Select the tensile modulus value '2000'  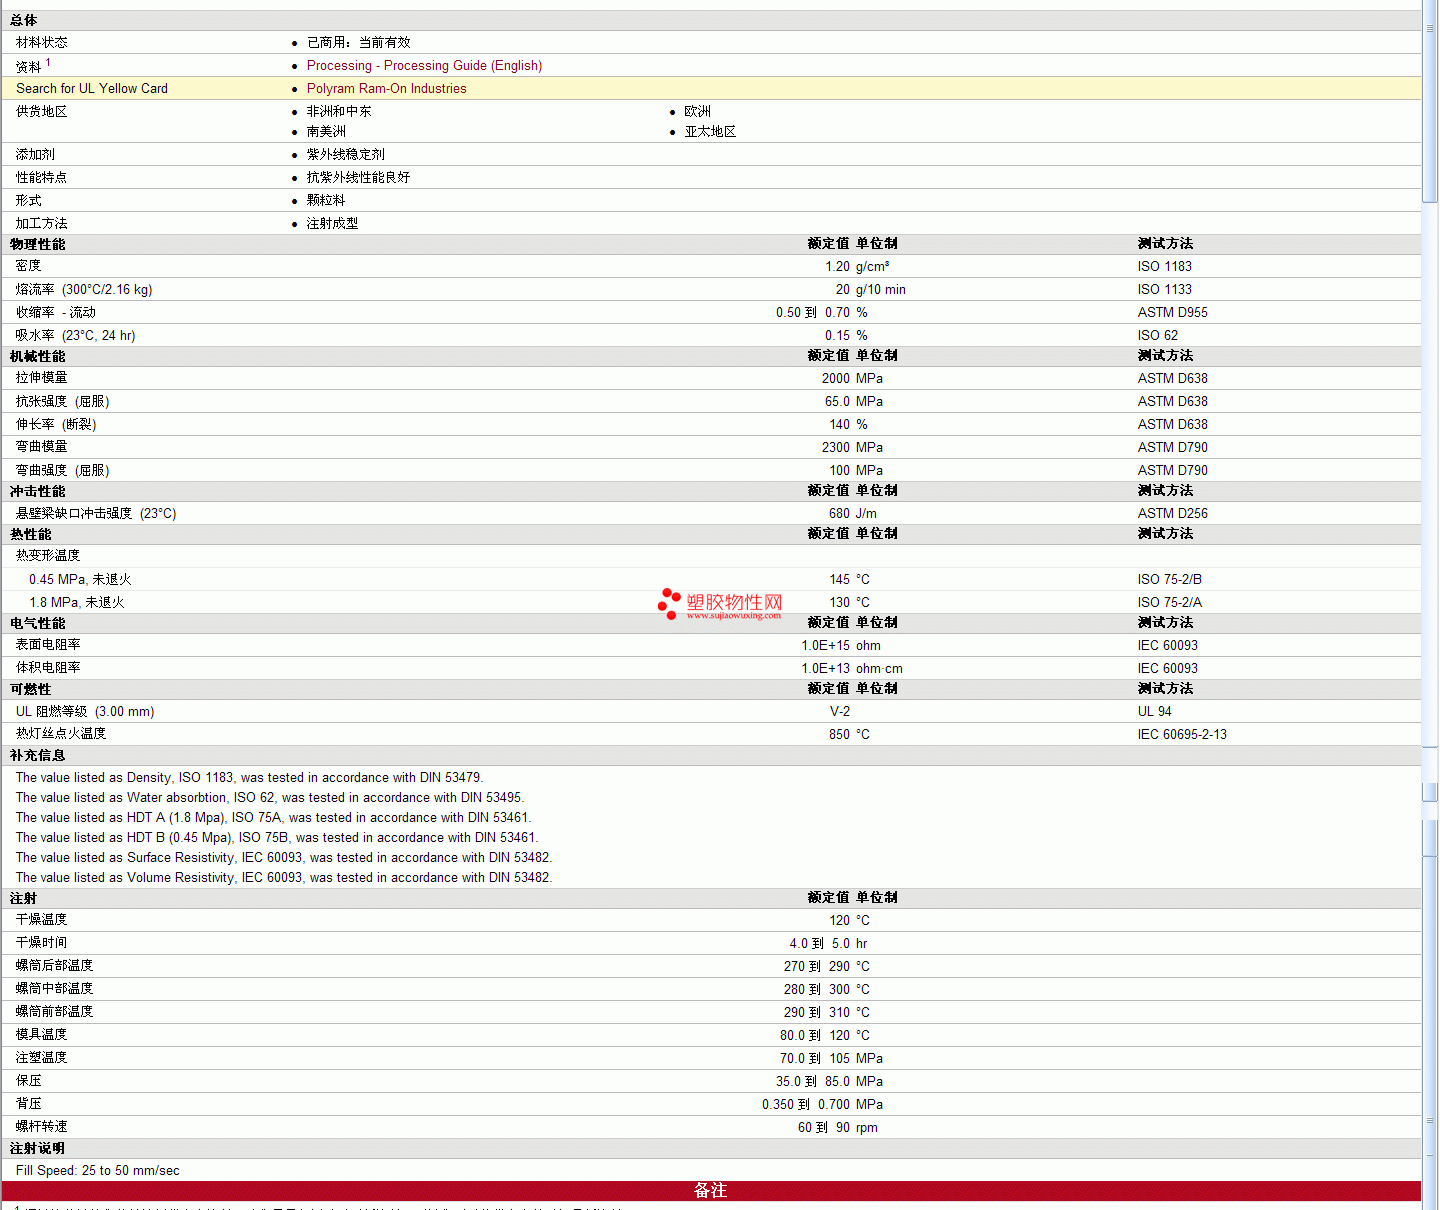click(836, 378)
